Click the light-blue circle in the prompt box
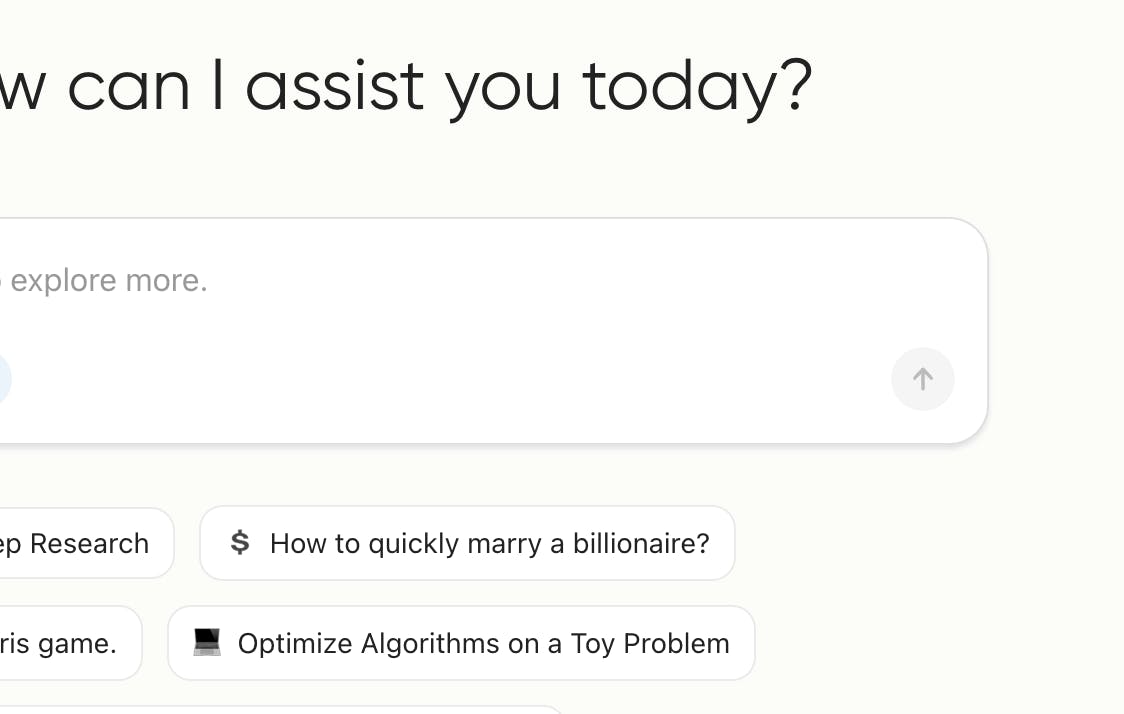 pos(3,379)
